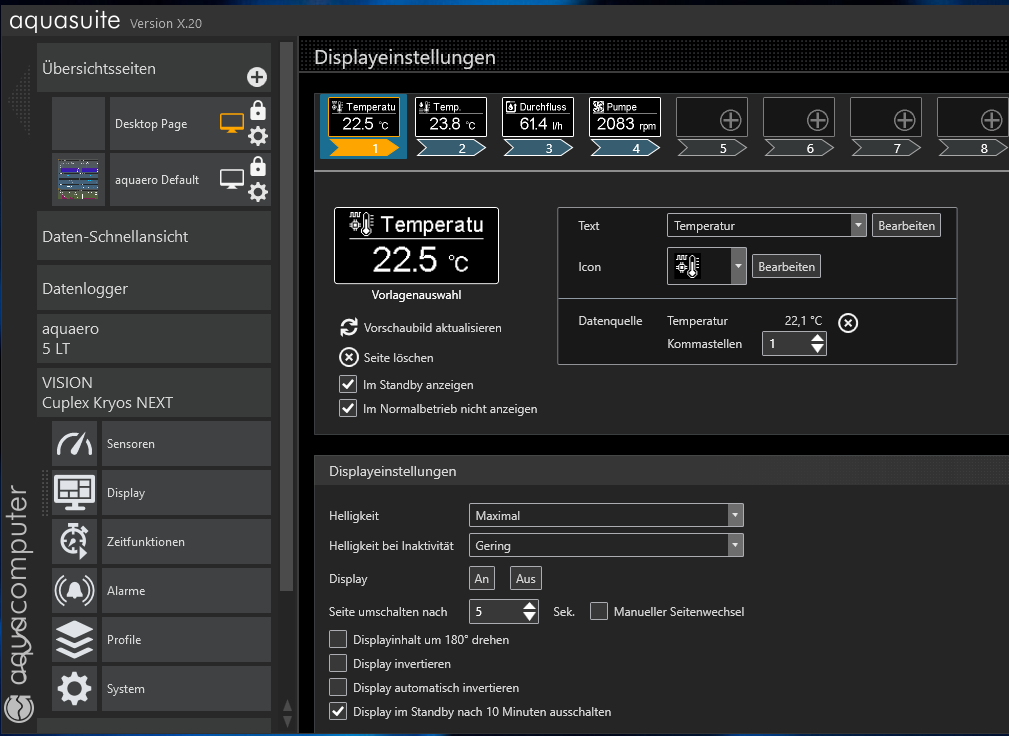The width and height of the screenshot is (1009, 736).
Task: Remove the Datenquelle with the X icon
Action: (x=847, y=322)
